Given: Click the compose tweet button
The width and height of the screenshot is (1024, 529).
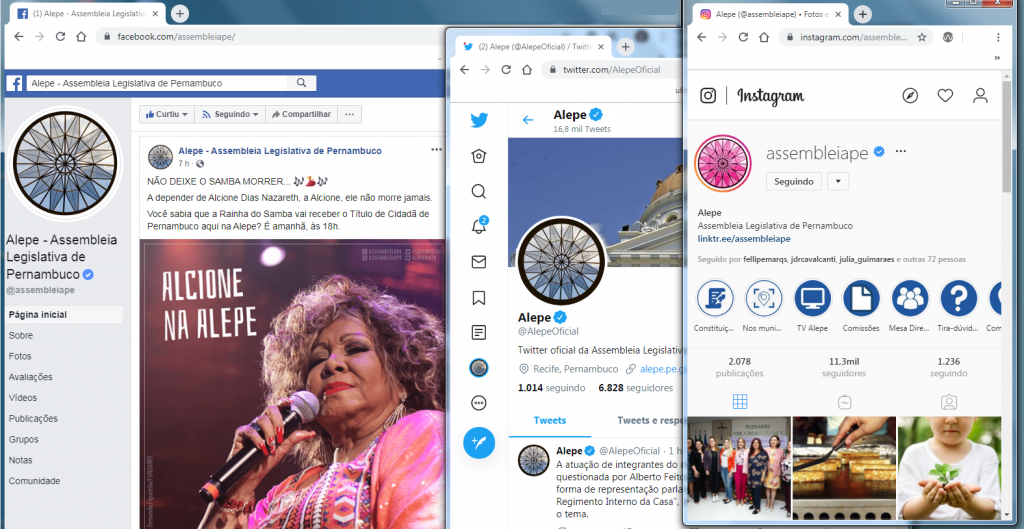Looking at the screenshot, I should coord(479,442).
